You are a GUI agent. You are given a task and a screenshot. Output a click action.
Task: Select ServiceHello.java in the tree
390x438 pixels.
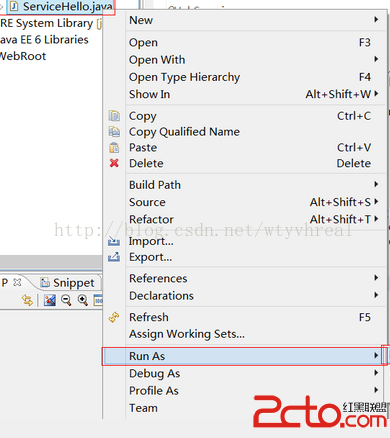coord(68,6)
